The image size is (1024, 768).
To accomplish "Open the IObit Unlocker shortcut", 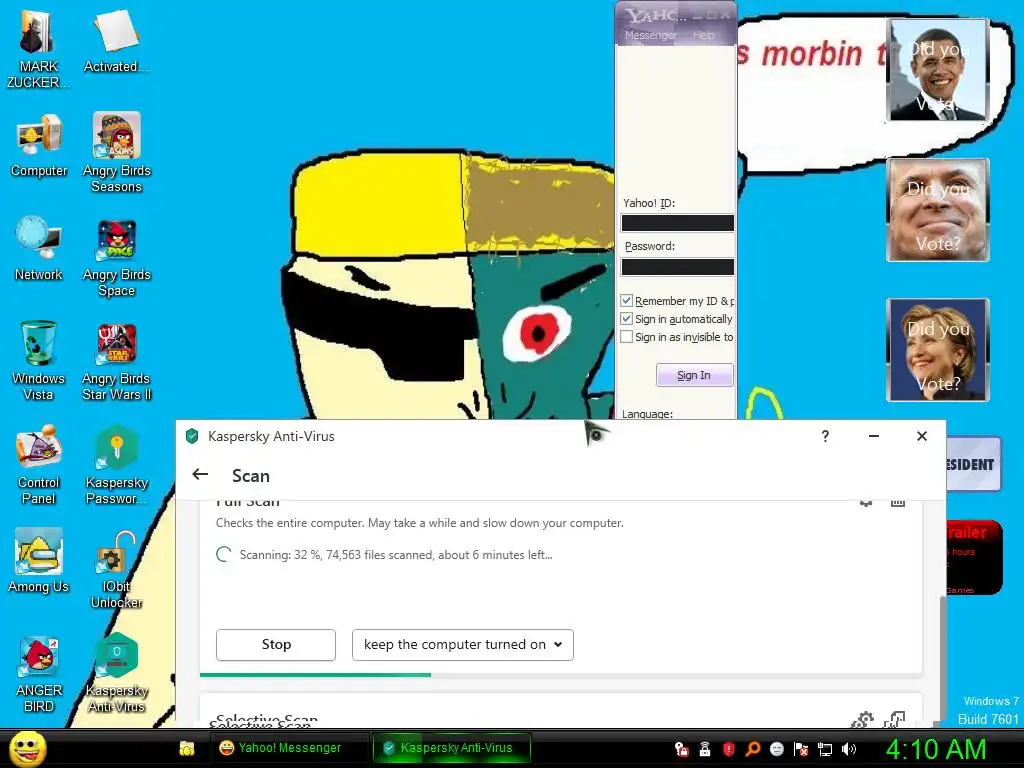I will click(x=116, y=569).
